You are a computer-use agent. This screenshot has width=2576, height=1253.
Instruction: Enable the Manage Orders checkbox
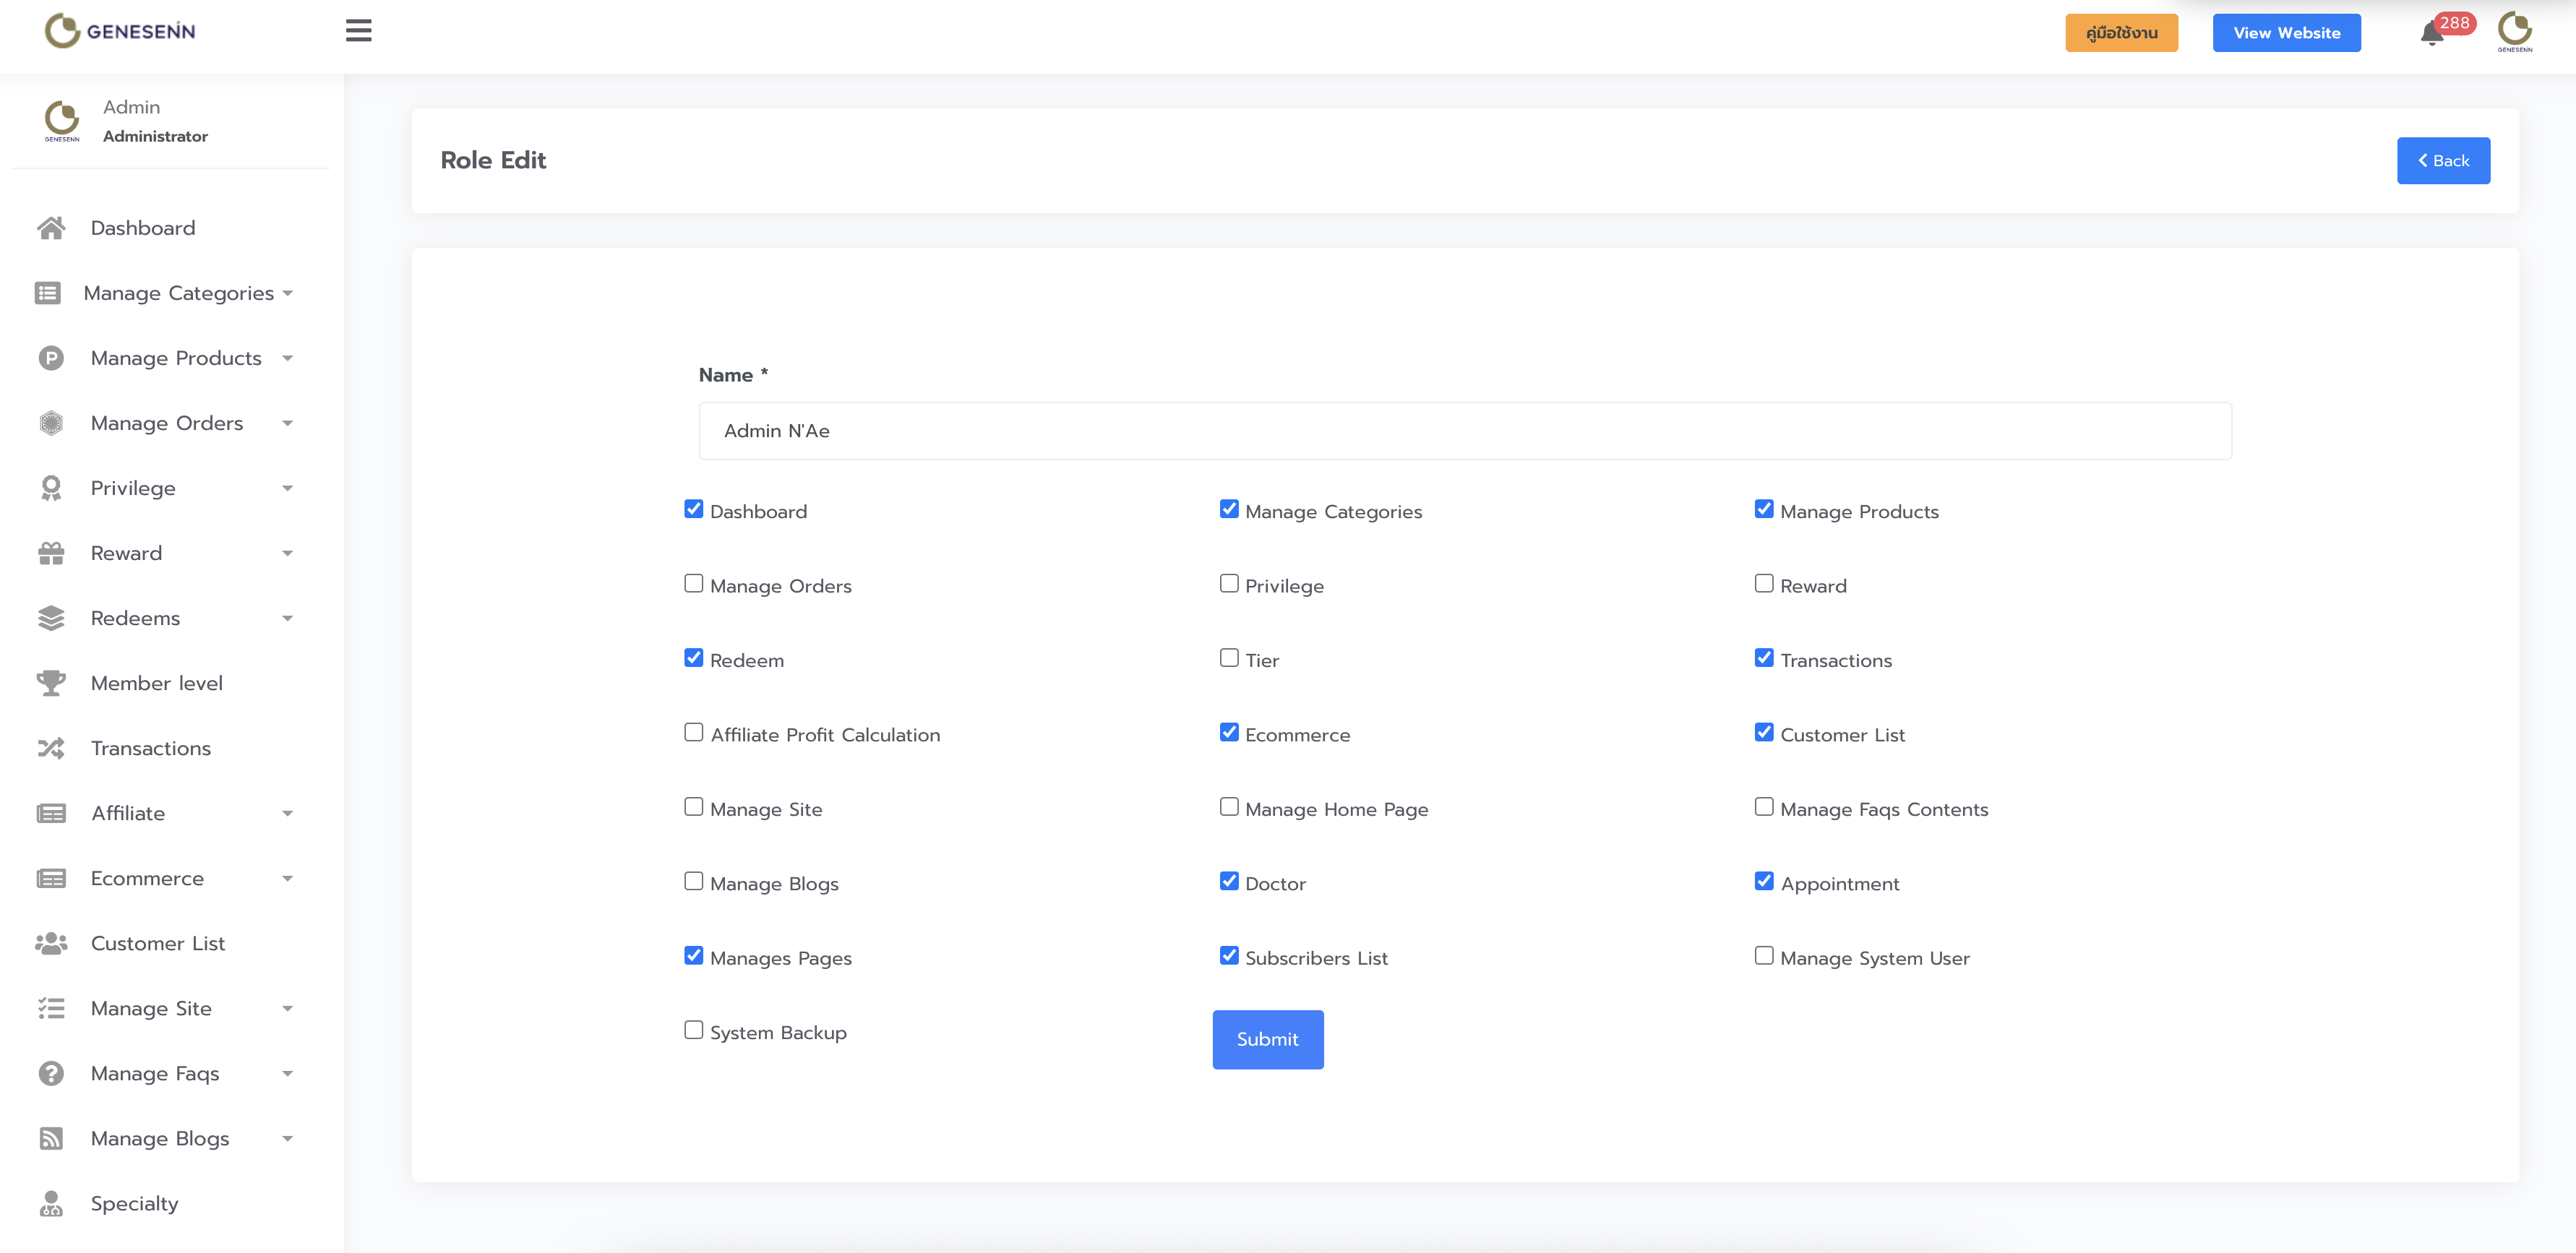coord(693,584)
